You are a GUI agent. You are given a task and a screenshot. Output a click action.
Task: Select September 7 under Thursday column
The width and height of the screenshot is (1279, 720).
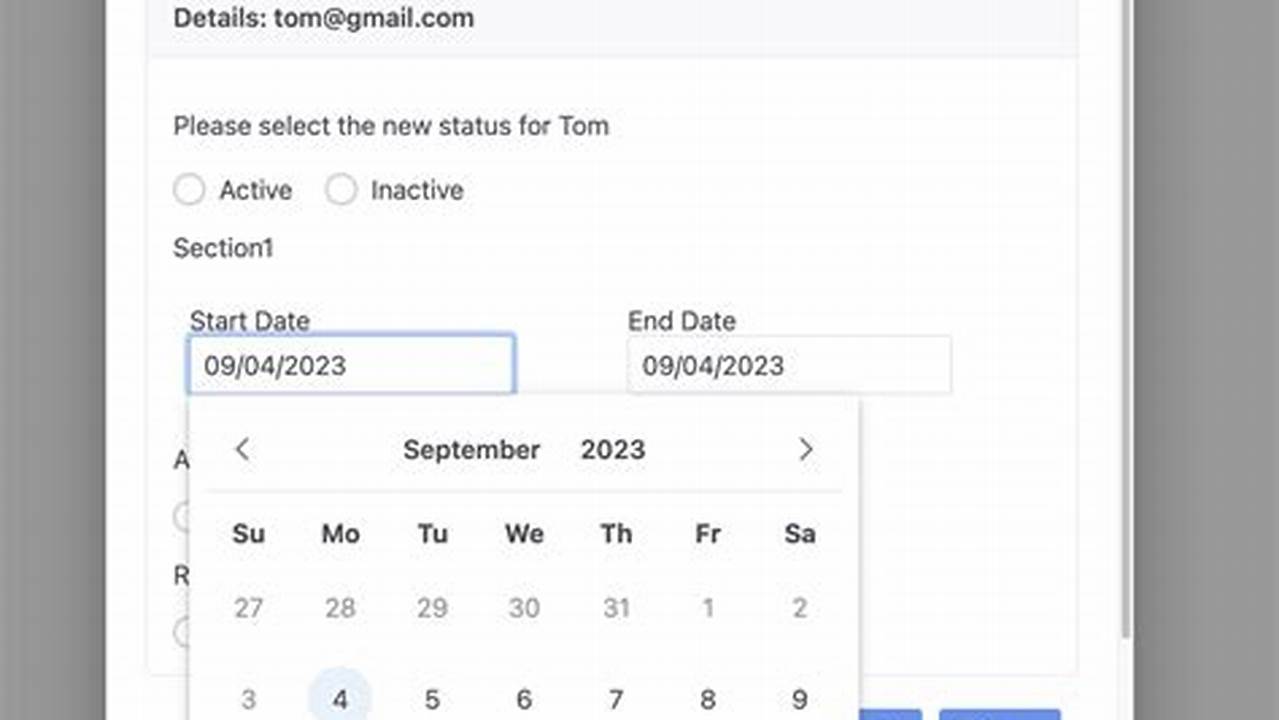(x=616, y=699)
